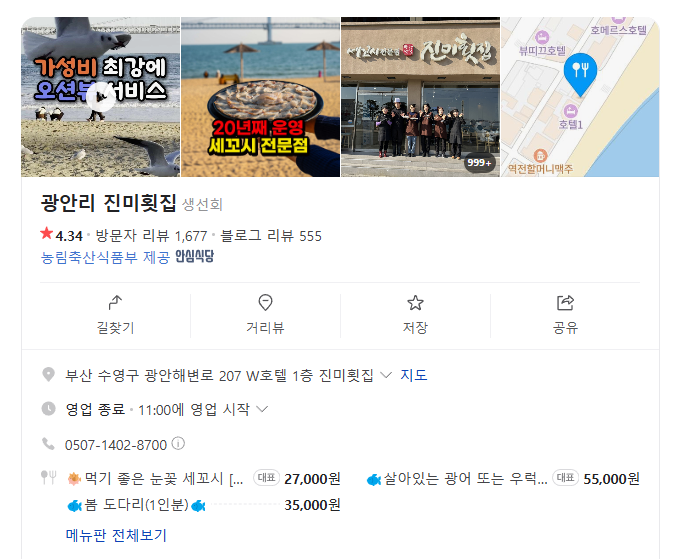Share using the 공유 icon
Viewport: 679px width, 559px height.
click(565, 303)
